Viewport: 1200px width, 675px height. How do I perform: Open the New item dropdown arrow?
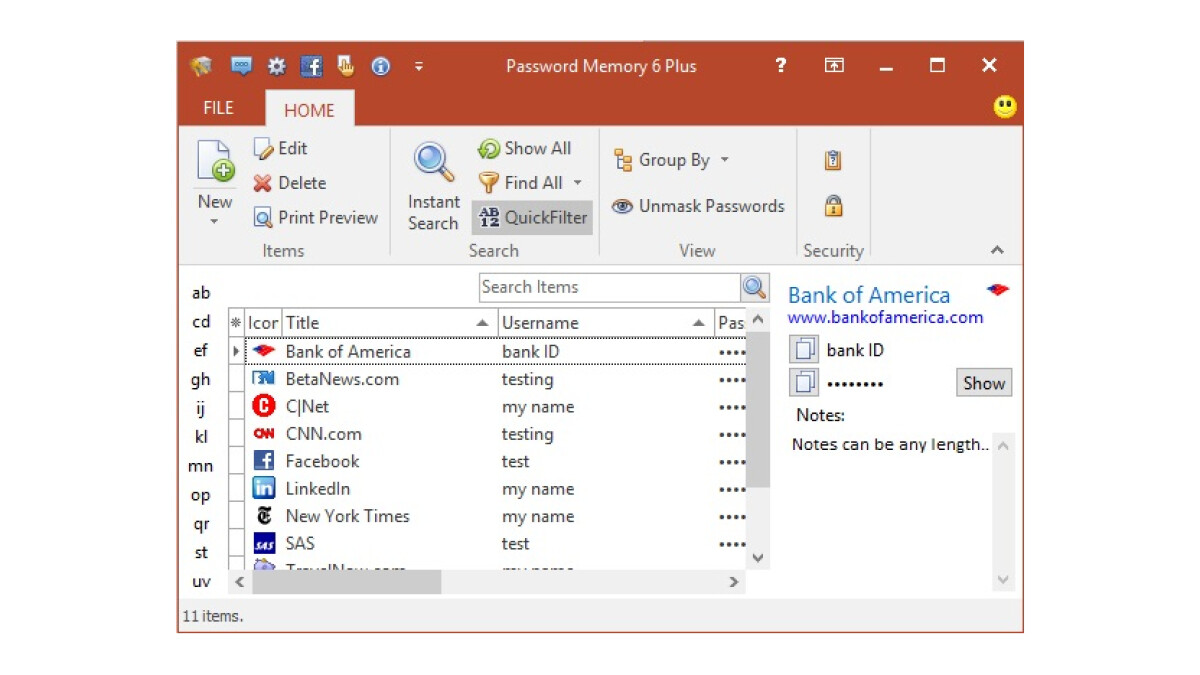(x=214, y=221)
